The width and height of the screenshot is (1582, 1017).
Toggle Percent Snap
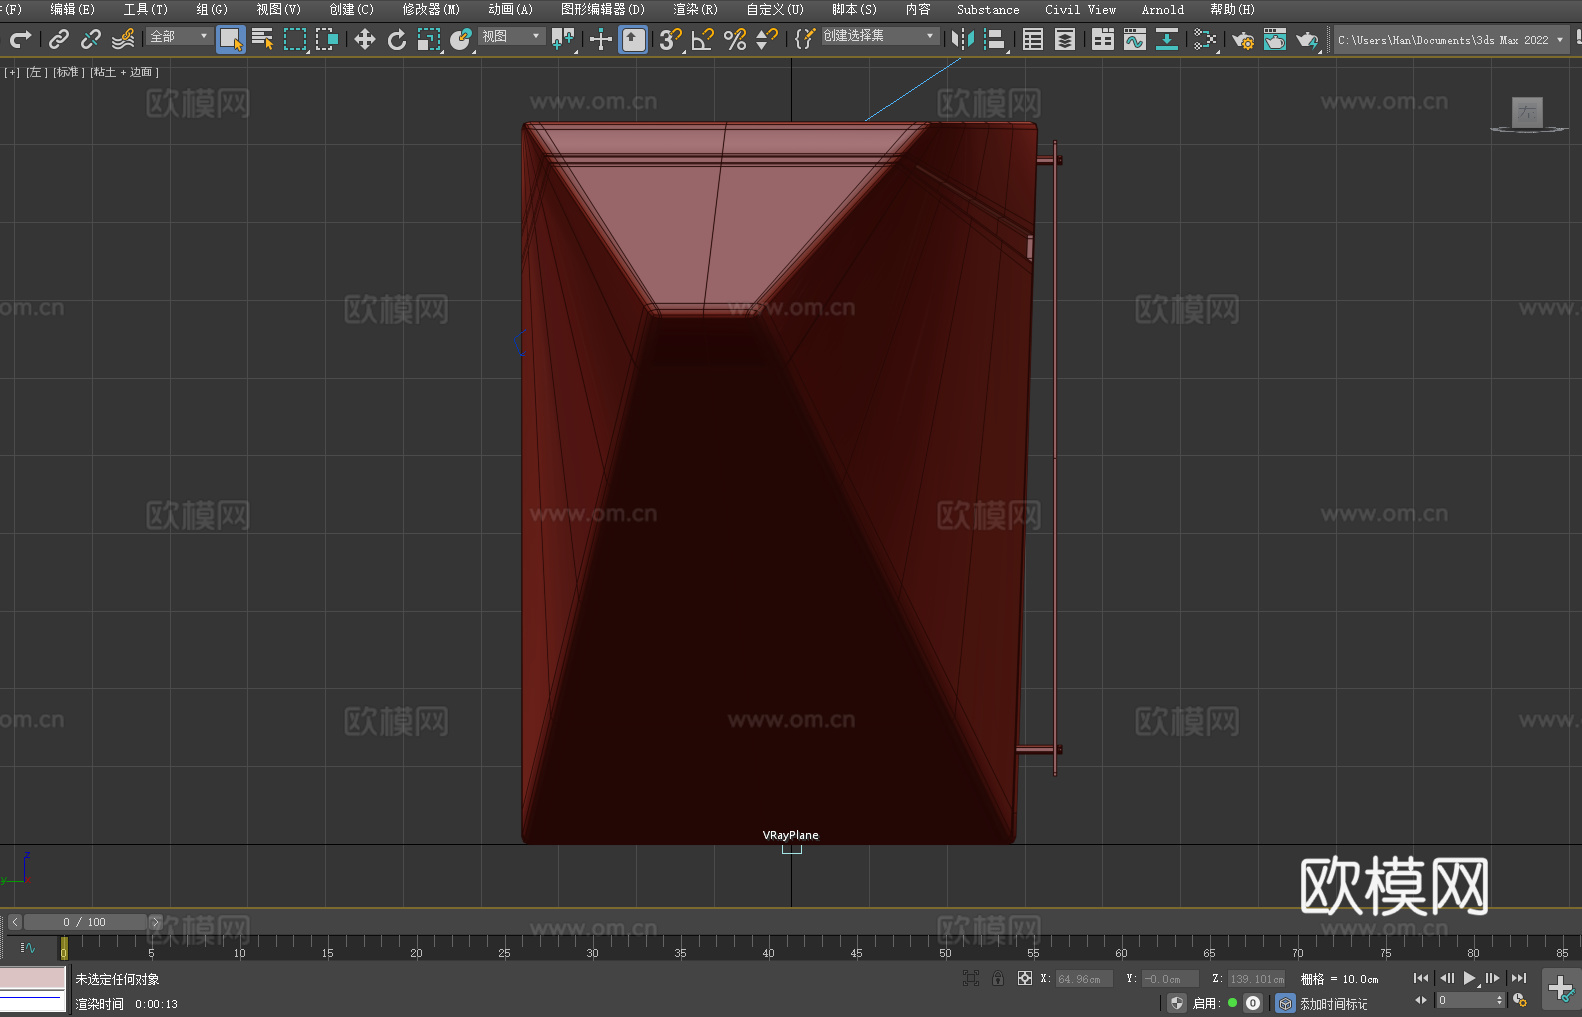735,39
